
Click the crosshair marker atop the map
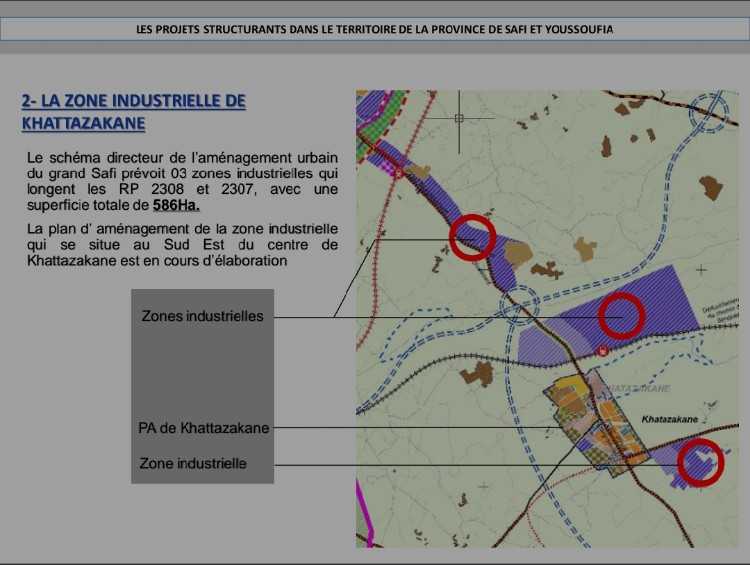point(459,118)
